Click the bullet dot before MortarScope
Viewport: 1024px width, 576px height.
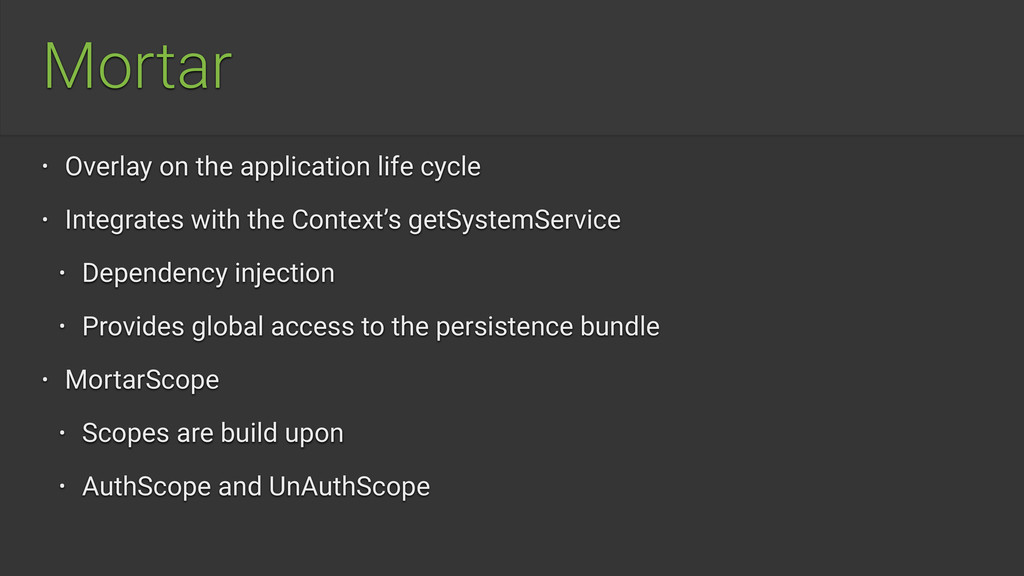(45, 379)
